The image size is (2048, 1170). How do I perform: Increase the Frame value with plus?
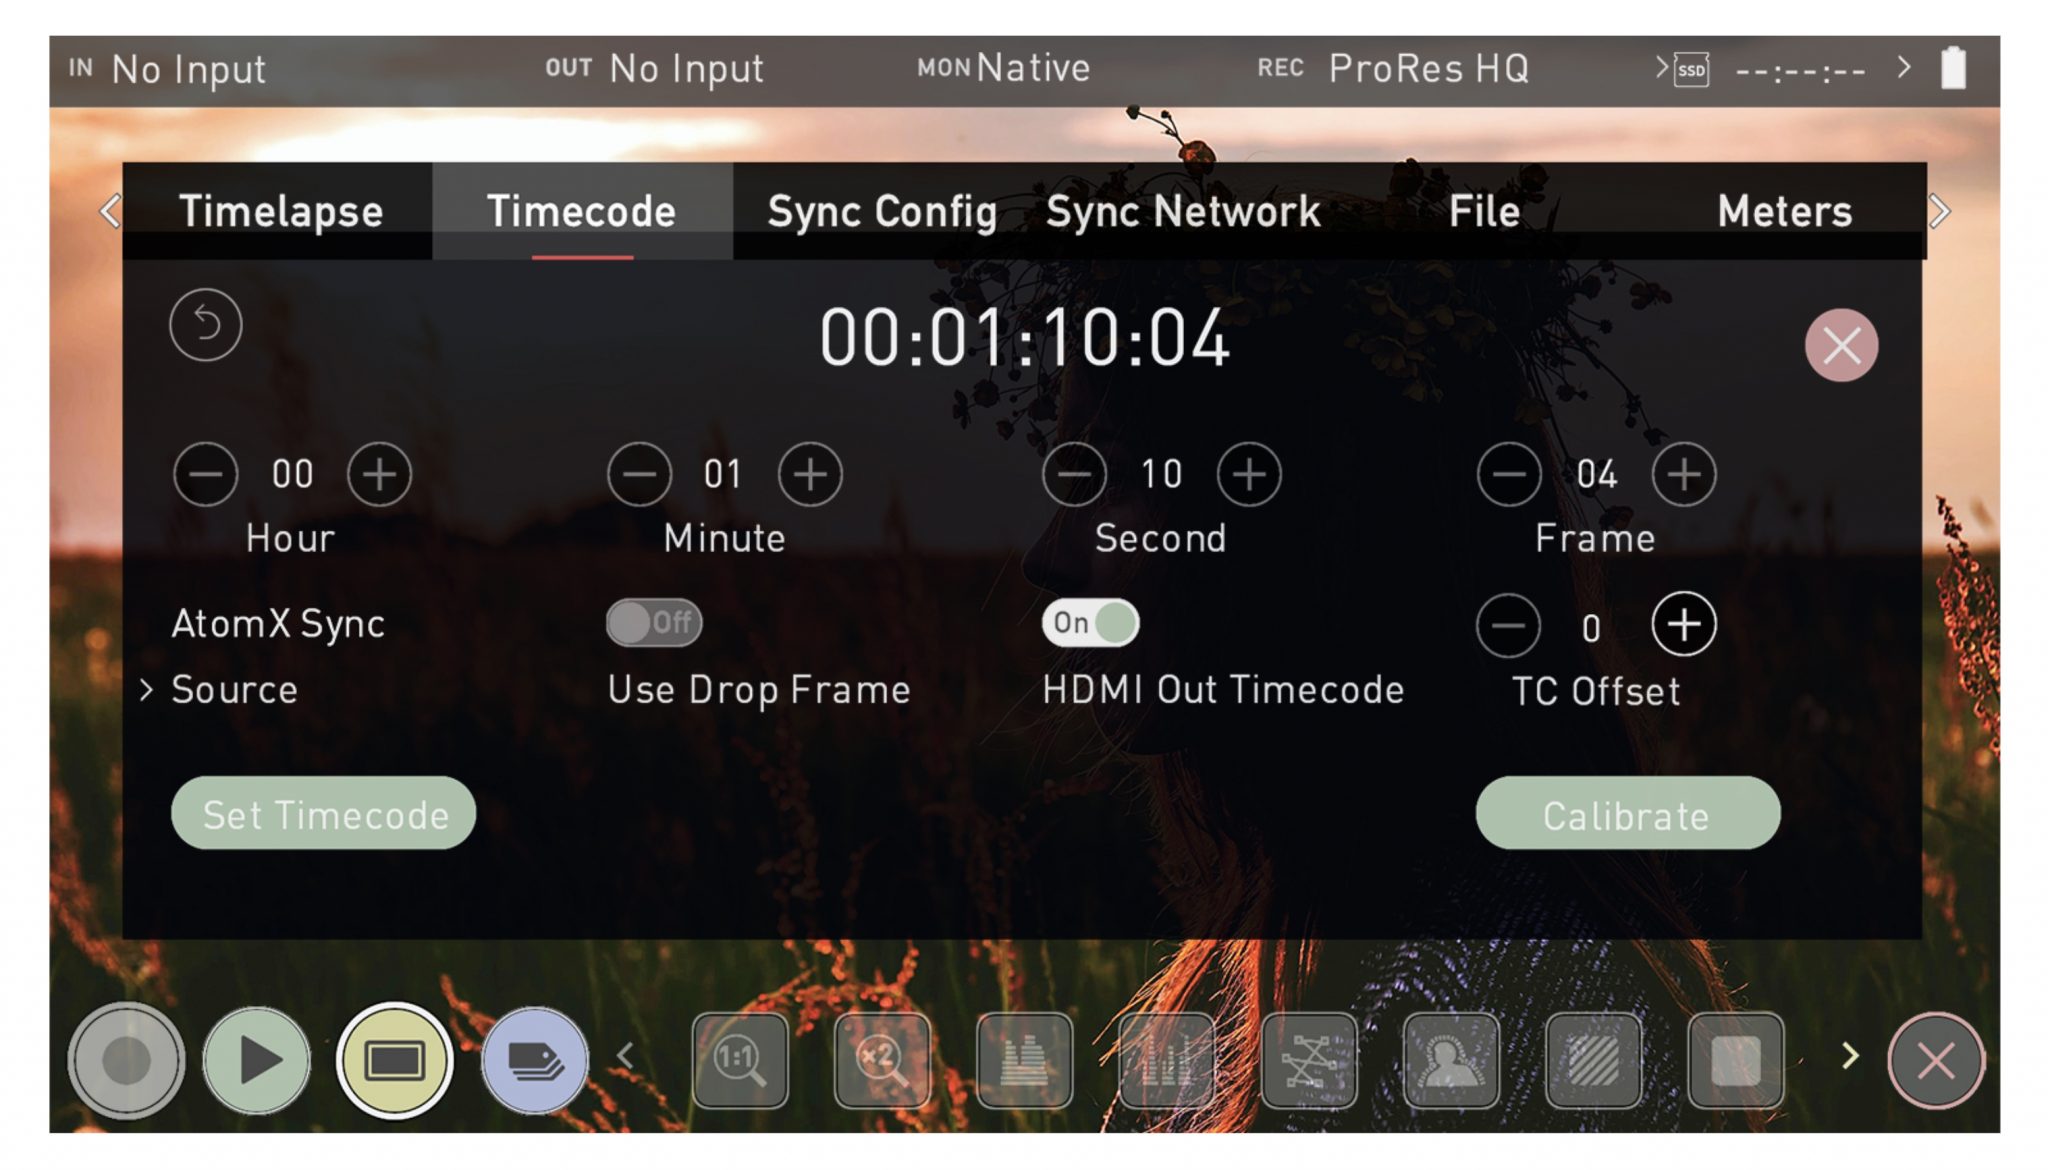(x=1683, y=475)
